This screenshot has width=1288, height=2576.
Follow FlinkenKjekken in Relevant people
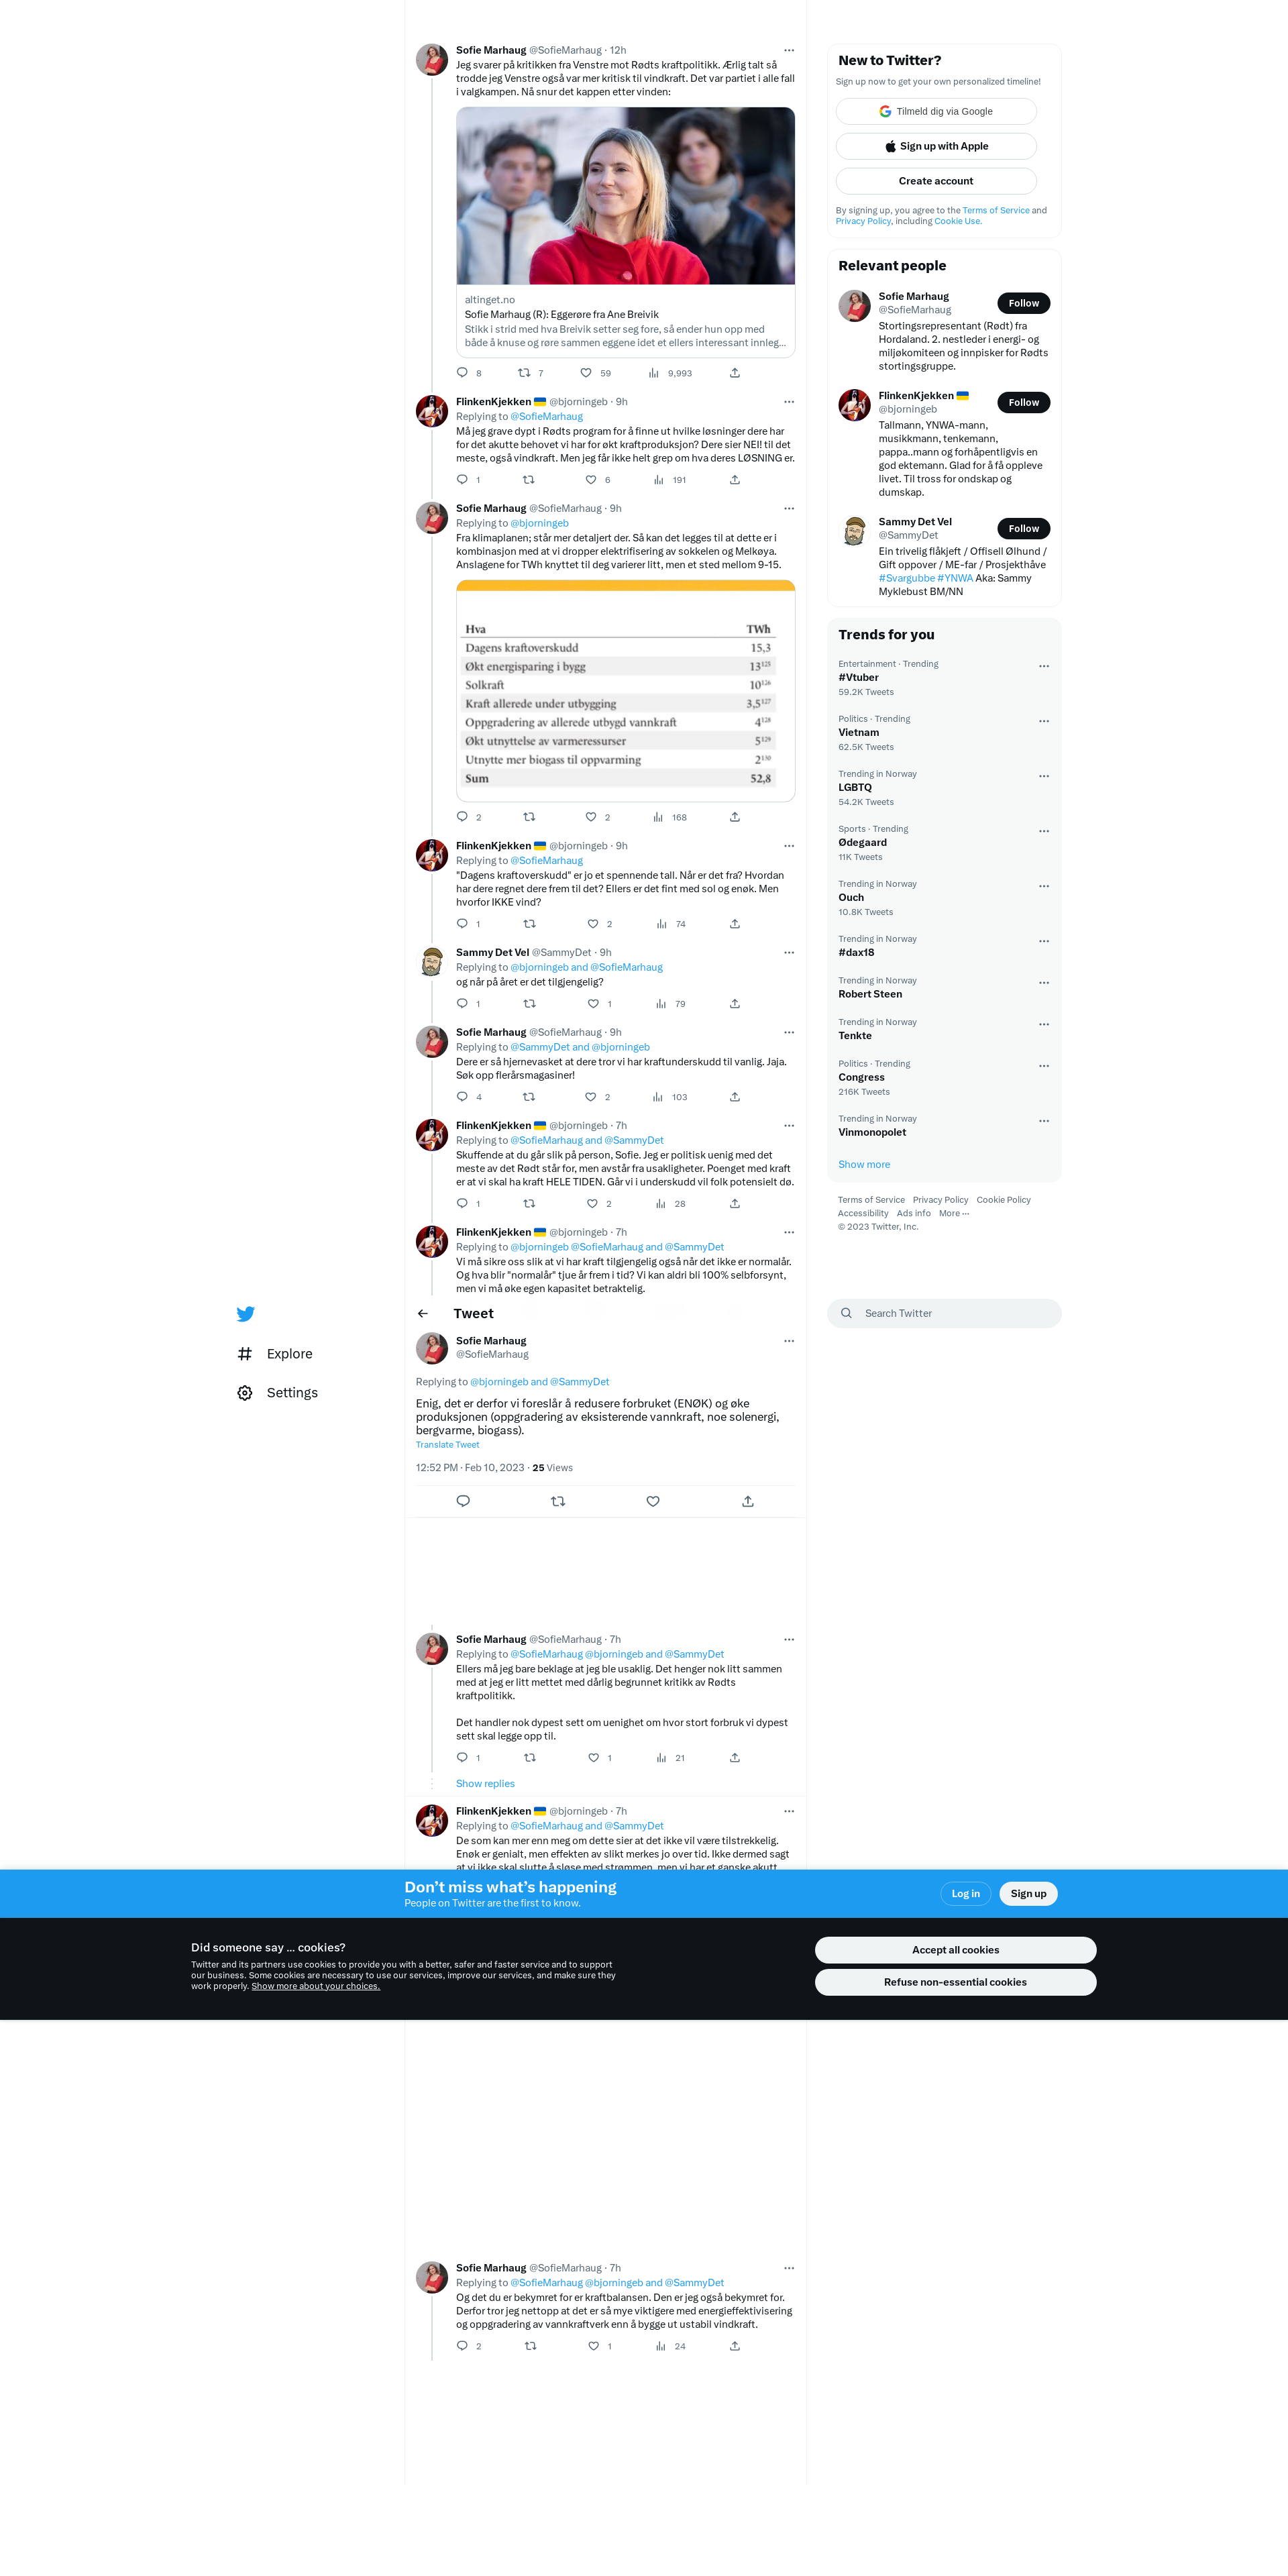click(1023, 402)
